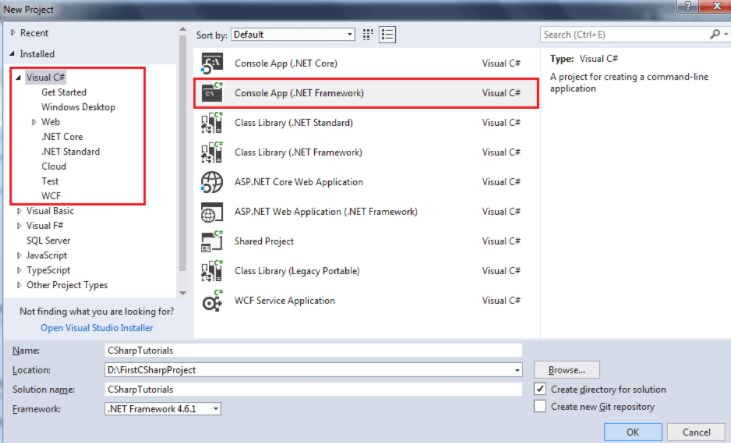Viewport: 731px width, 443px height.
Task: Click the Console App (.NET Core) template icon
Action: tap(211, 64)
